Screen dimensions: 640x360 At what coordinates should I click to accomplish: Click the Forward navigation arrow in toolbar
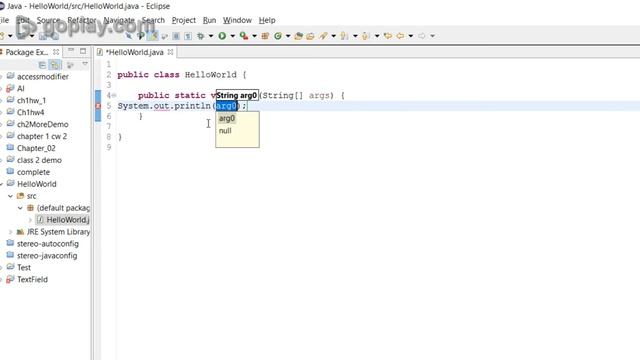422,36
